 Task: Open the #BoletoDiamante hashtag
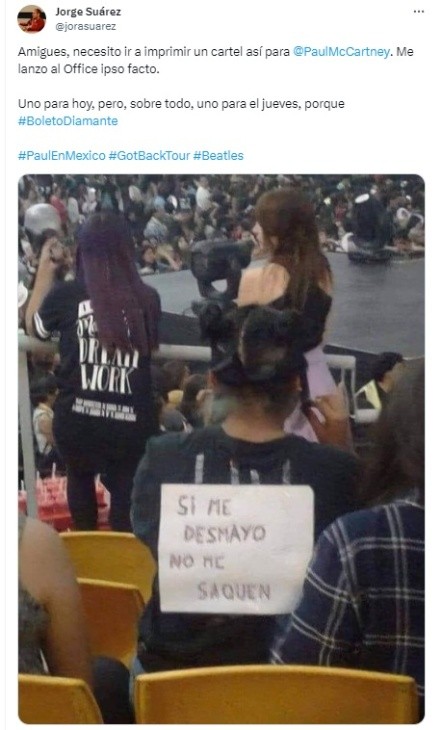(68, 121)
